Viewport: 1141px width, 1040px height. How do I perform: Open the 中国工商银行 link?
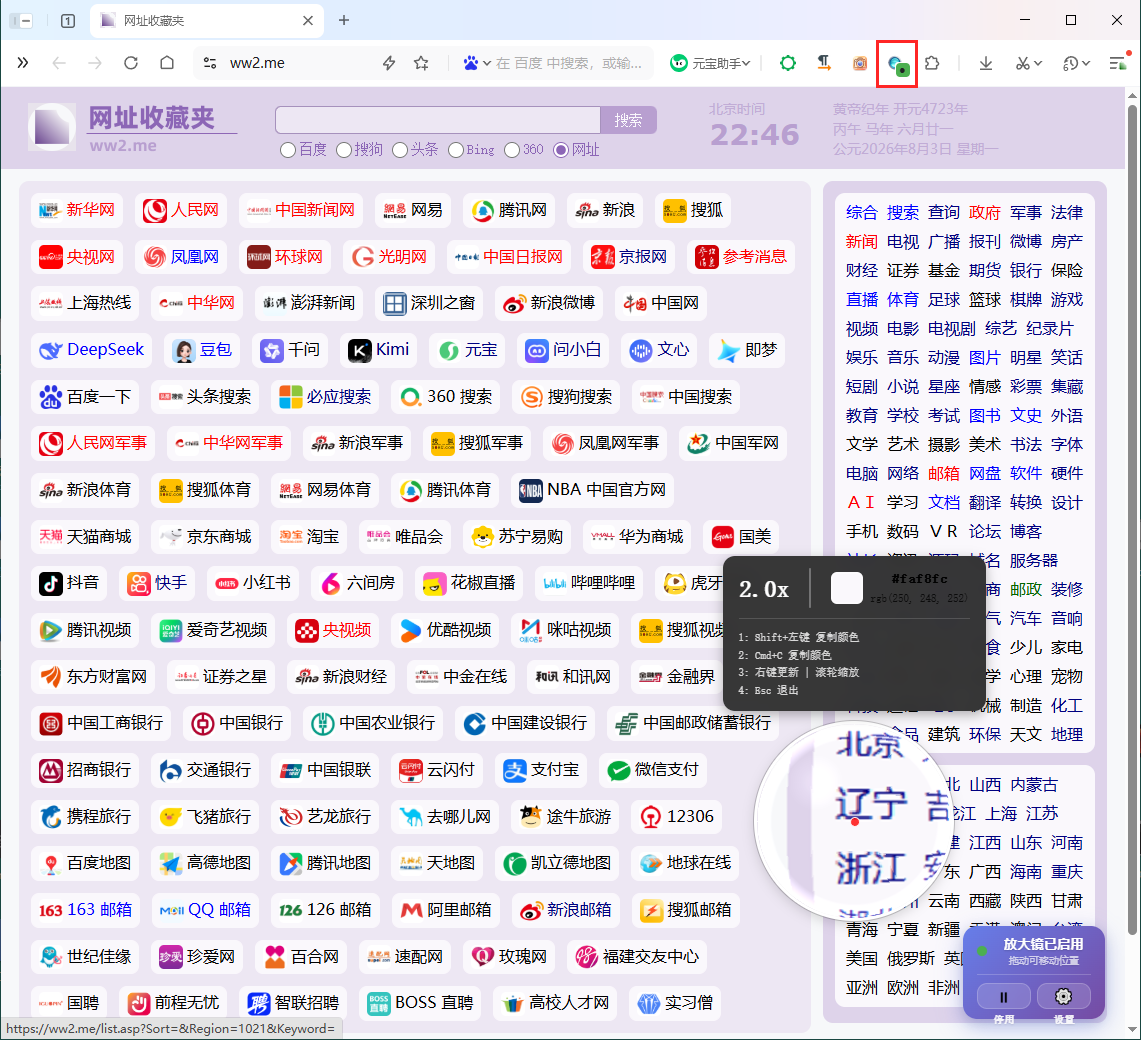pos(101,723)
